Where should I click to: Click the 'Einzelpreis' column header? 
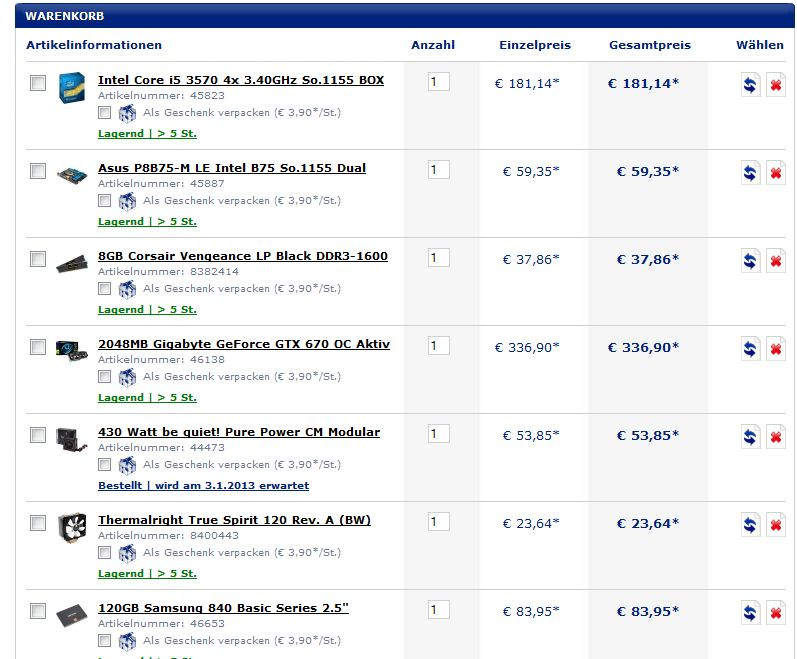coord(535,45)
